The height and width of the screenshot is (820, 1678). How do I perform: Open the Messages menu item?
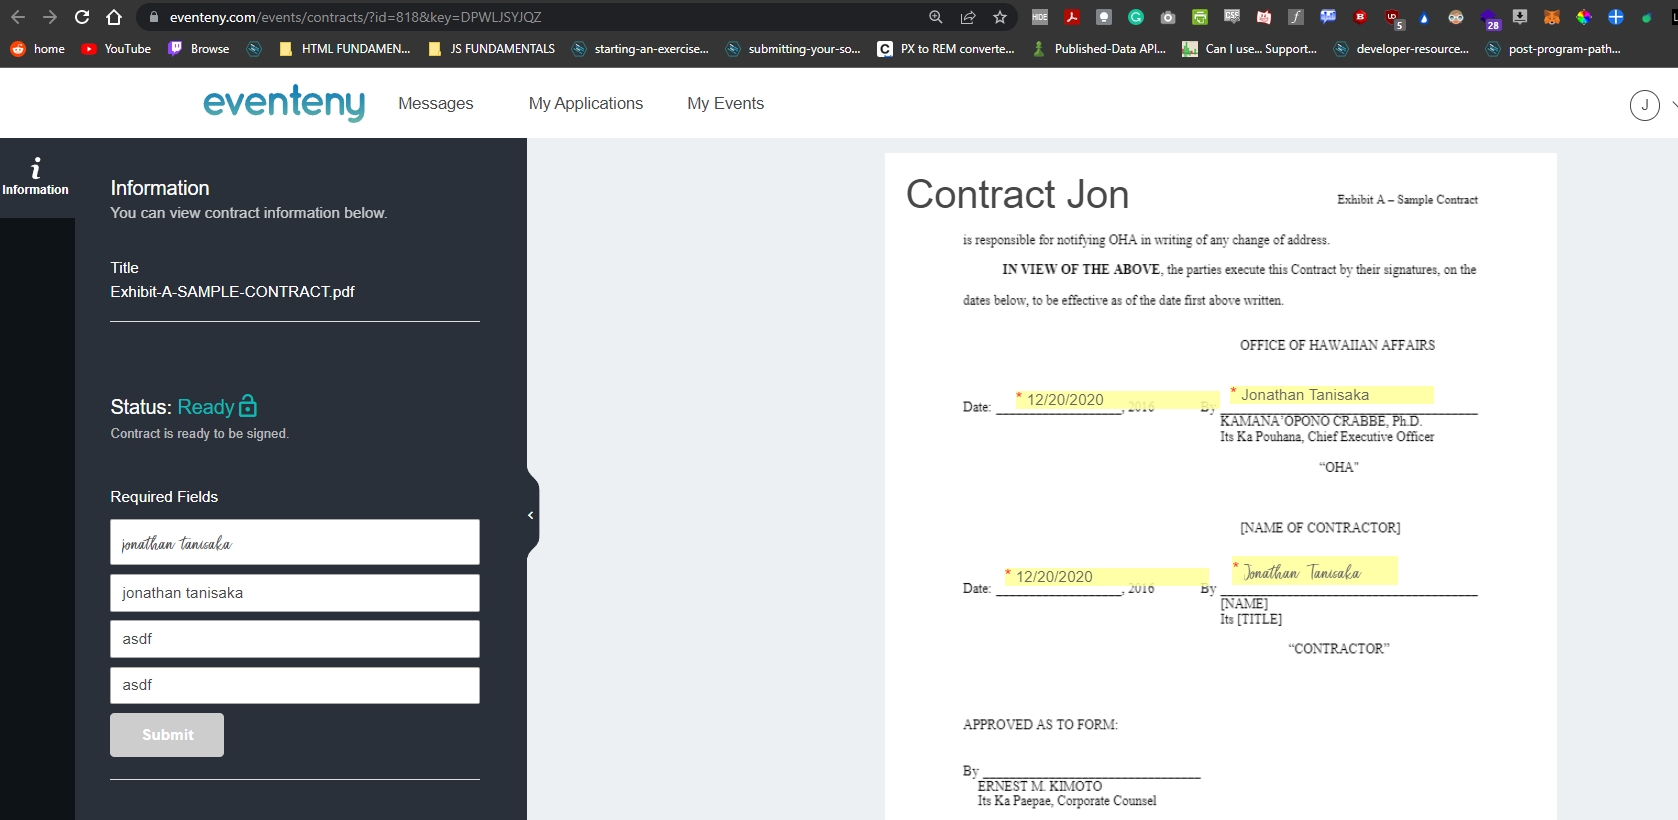435,103
